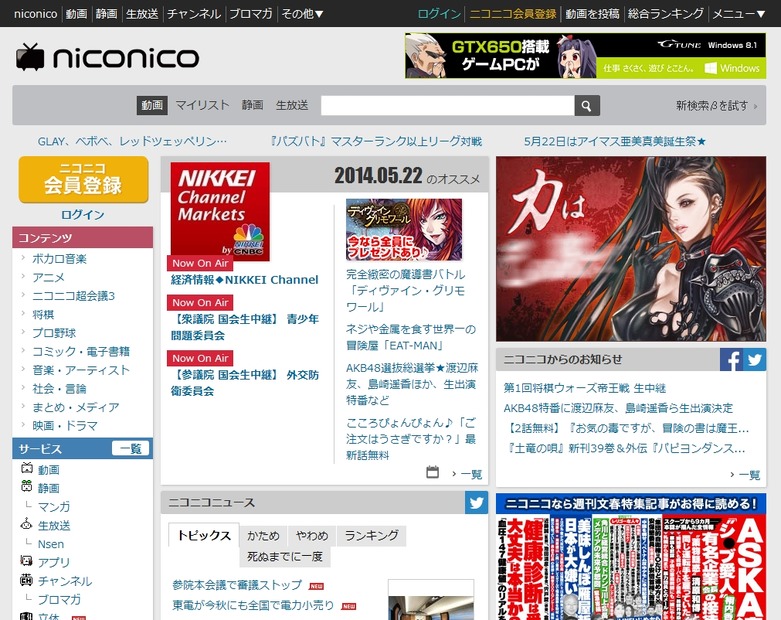Open the ディヴァイン・グリモワール game thumbnail

point(404,229)
